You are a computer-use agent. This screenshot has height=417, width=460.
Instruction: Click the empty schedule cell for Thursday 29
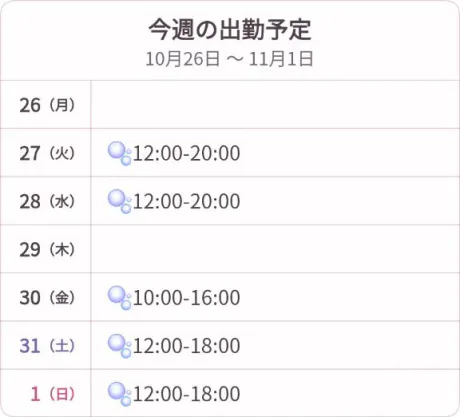tap(275, 249)
